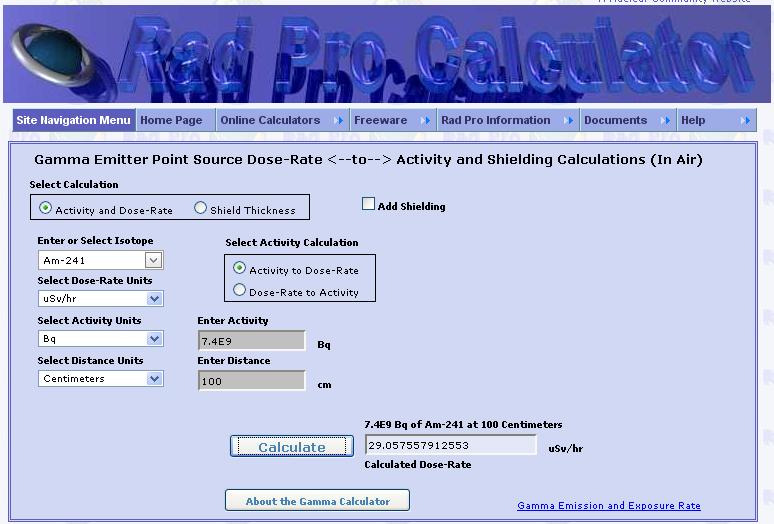Enable the Add Shielding checkbox
The height and width of the screenshot is (524, 774).
(x=368, y=204)
